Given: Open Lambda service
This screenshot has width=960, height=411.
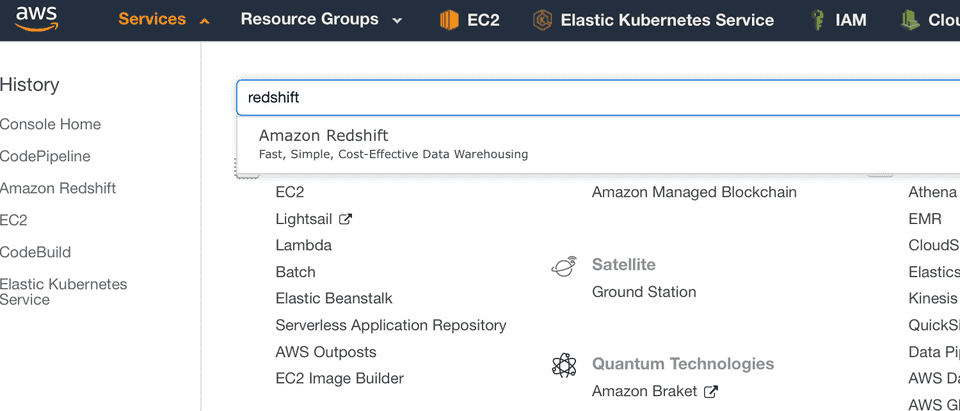Looking at the screenshot, I should point(303,245).
